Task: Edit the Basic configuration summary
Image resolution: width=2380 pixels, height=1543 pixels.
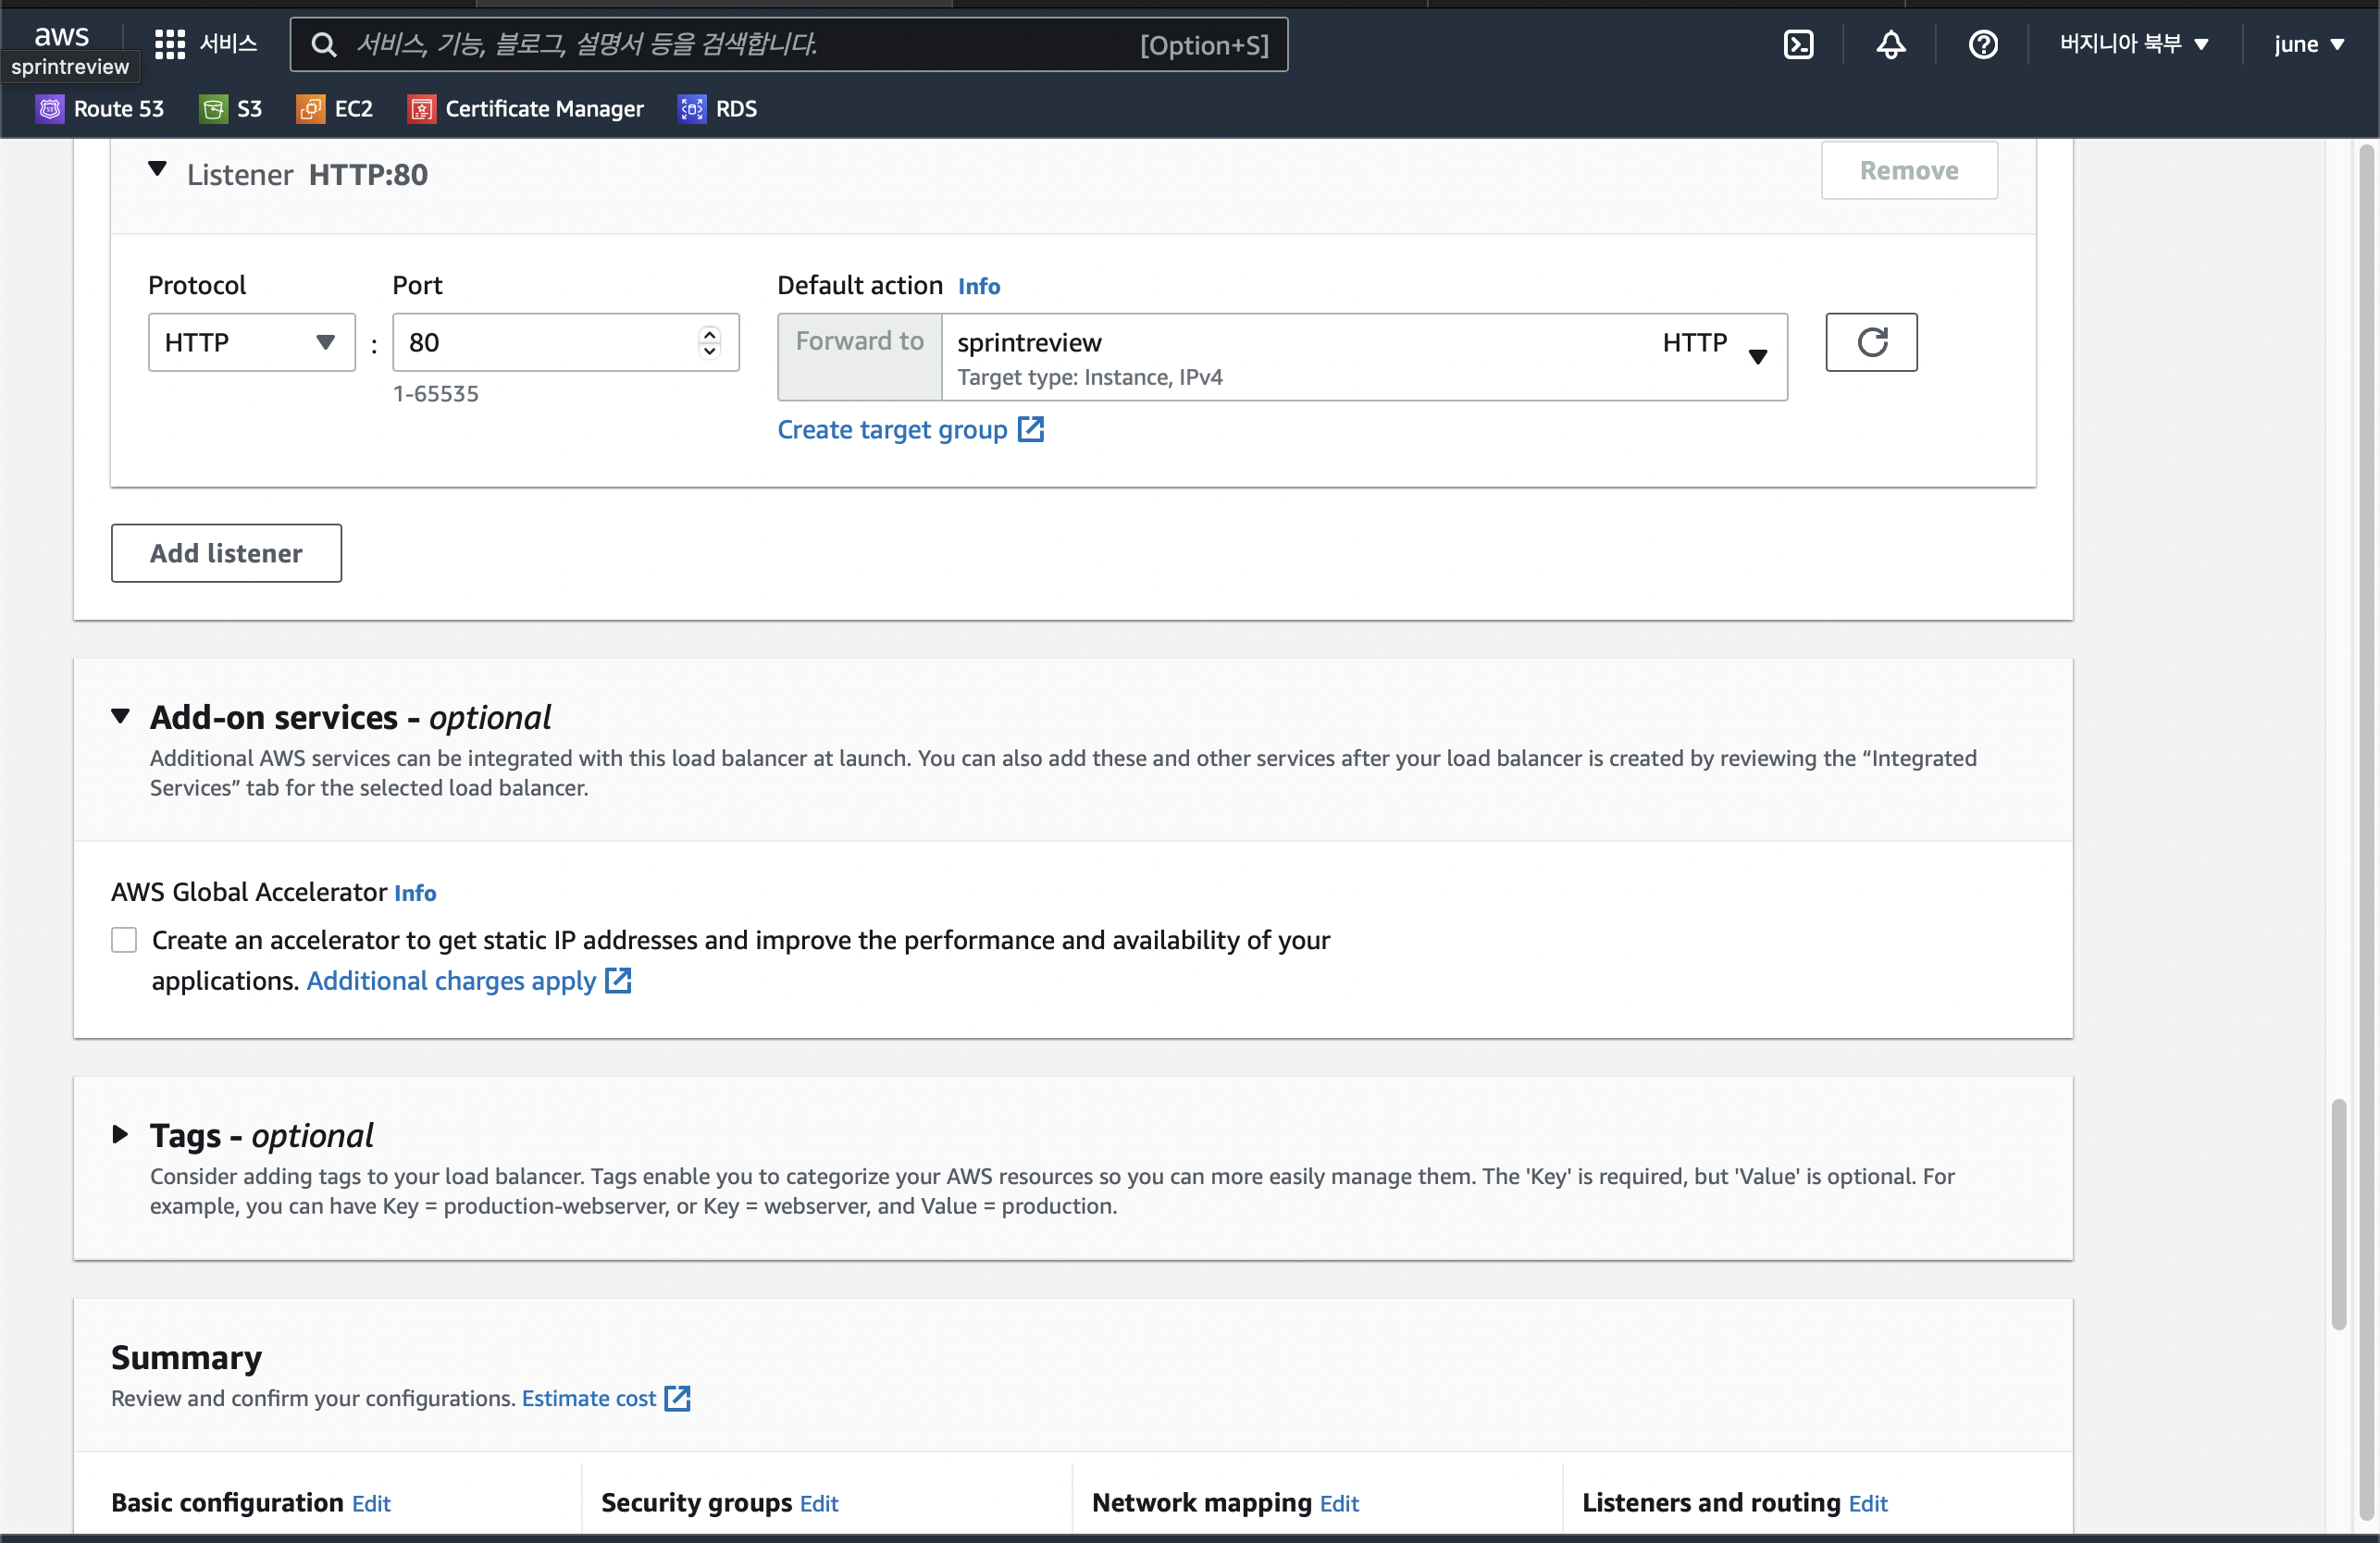Action: point(371,1503)
